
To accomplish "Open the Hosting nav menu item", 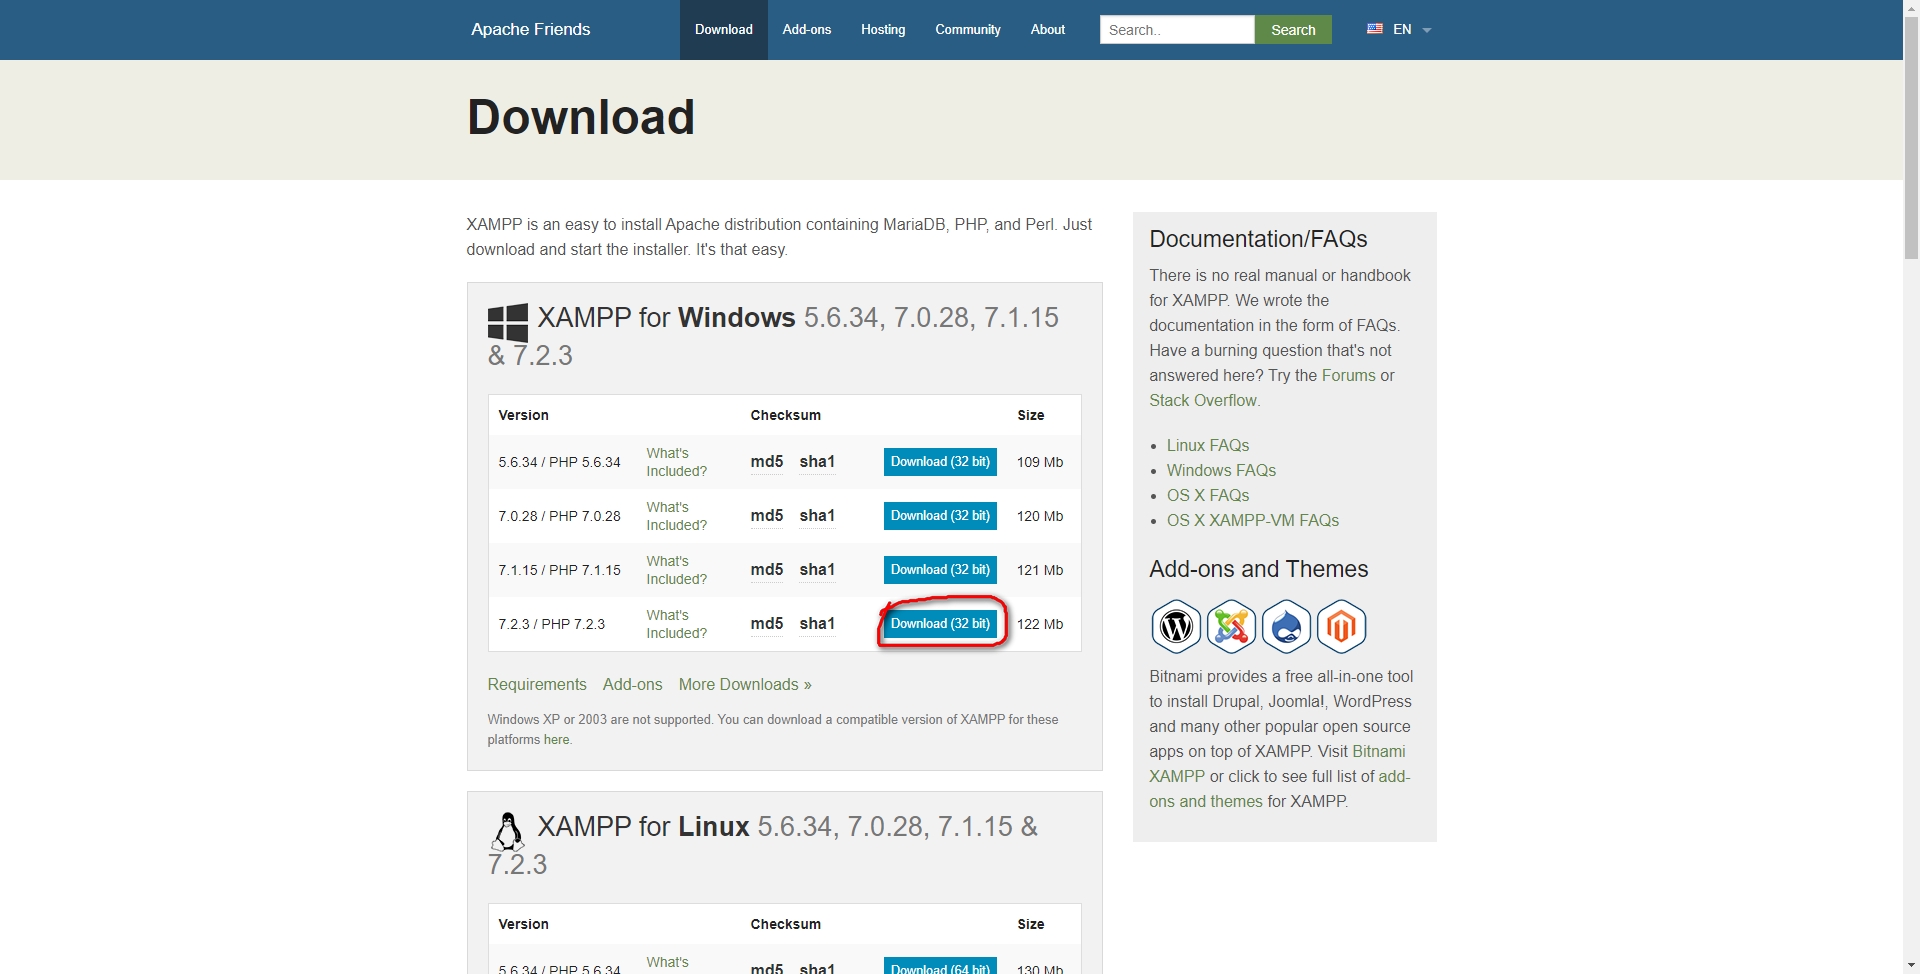I will (x=883, y=30).
